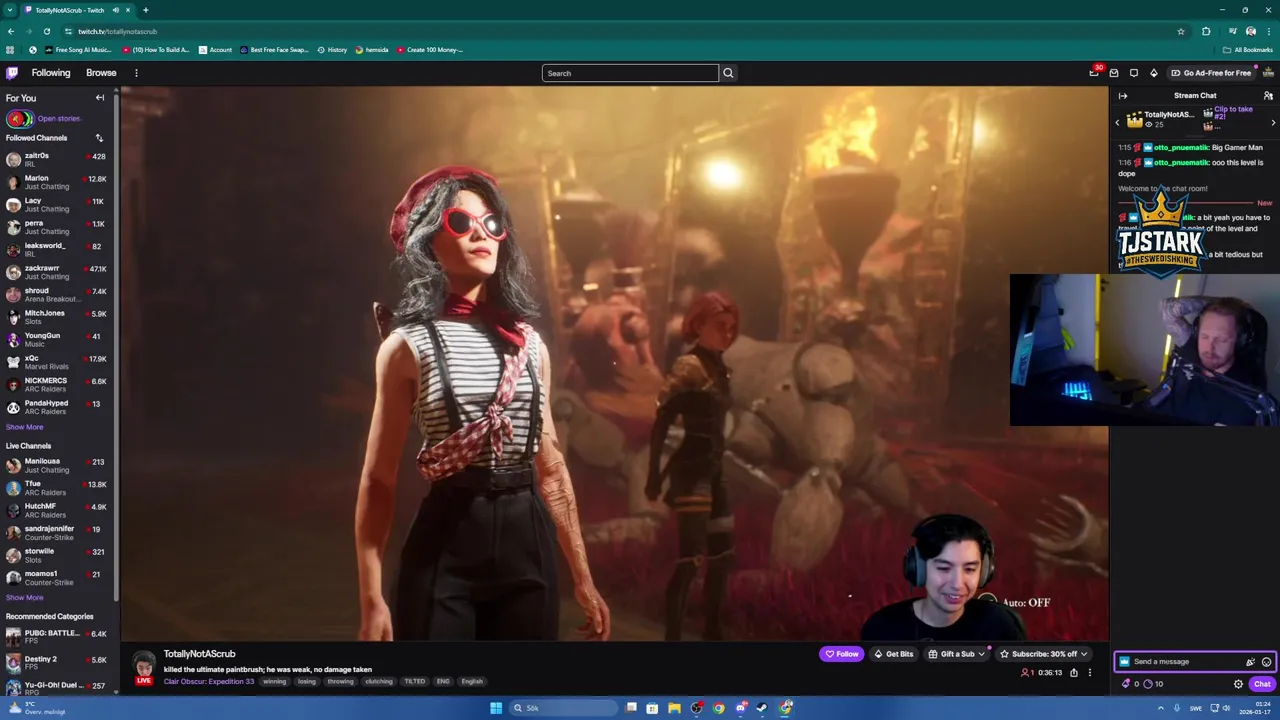The image size is (1280, 720).
Task: Open the emote picker smiley icon
Action: pyautogui.click(x=1266, y=662)
